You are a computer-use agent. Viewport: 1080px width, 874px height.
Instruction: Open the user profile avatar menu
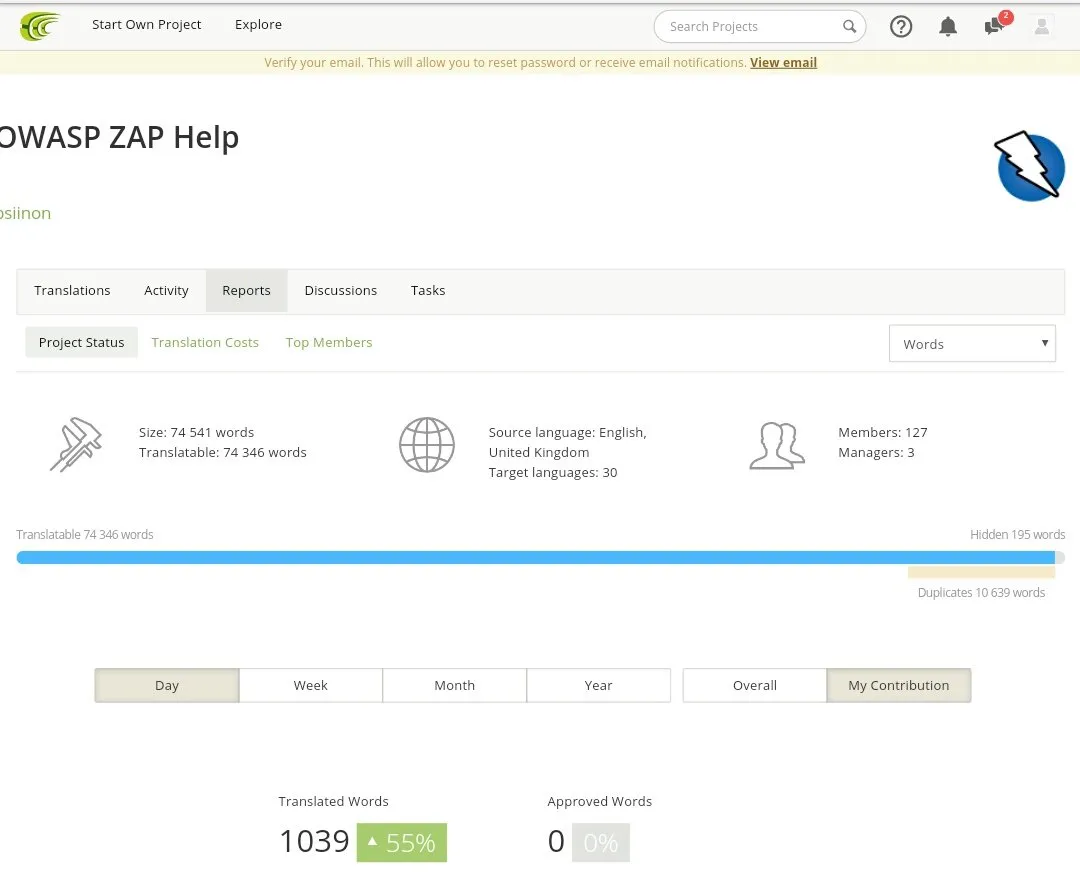tap(1041, 26)
